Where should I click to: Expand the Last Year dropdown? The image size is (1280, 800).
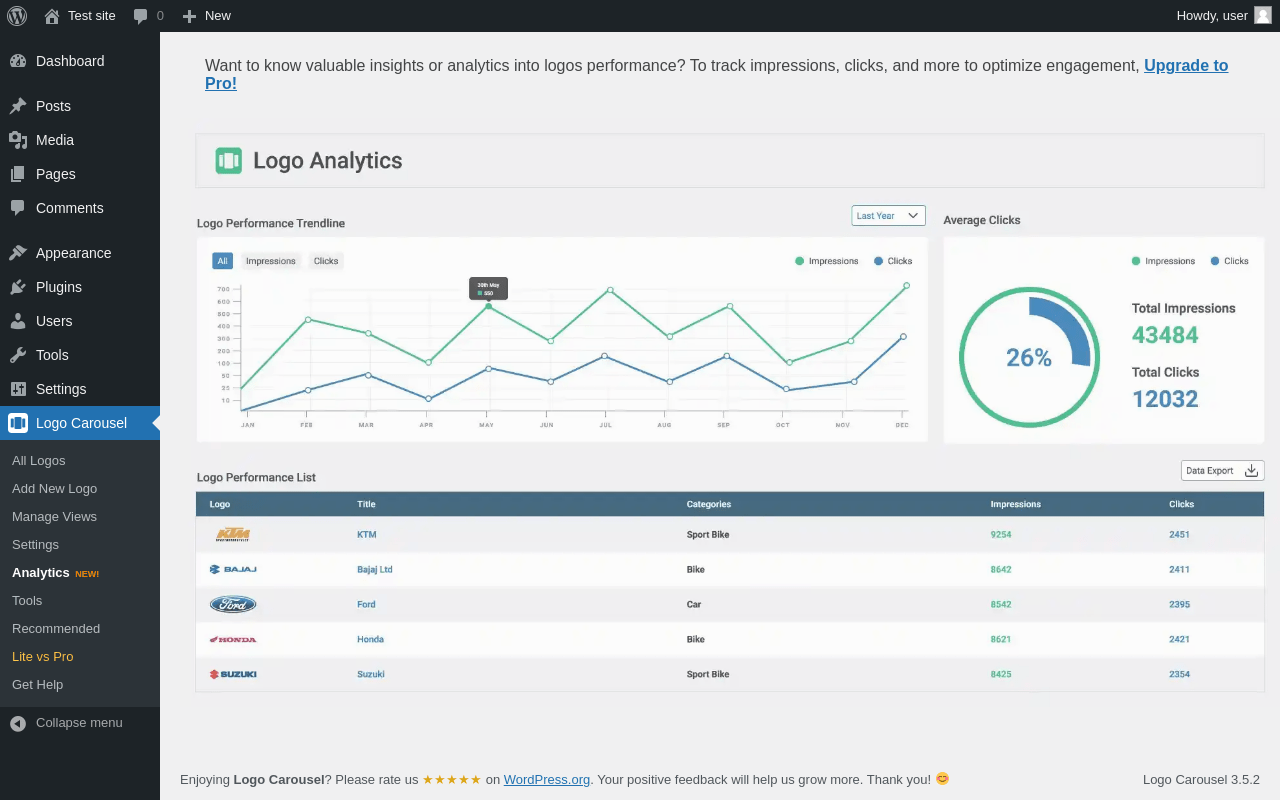pos(888,216)
